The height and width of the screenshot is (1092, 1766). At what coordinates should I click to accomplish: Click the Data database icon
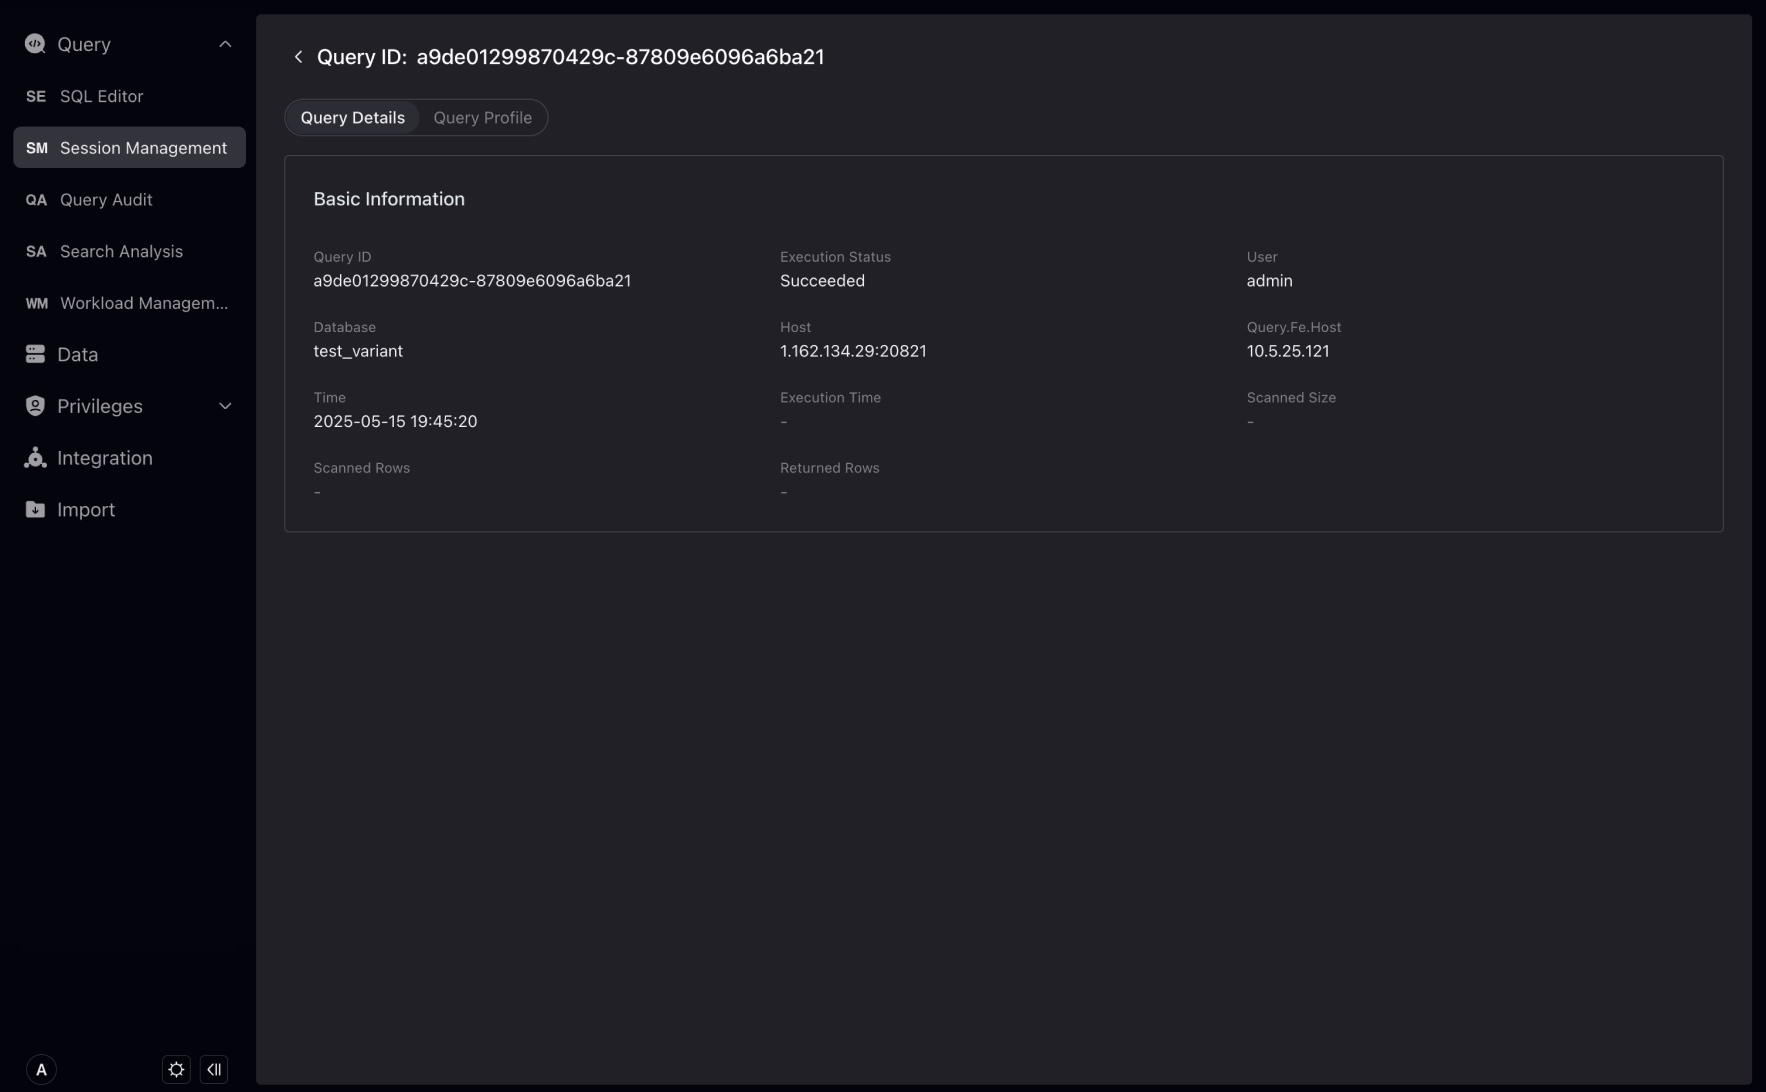(x=35, y=354)
